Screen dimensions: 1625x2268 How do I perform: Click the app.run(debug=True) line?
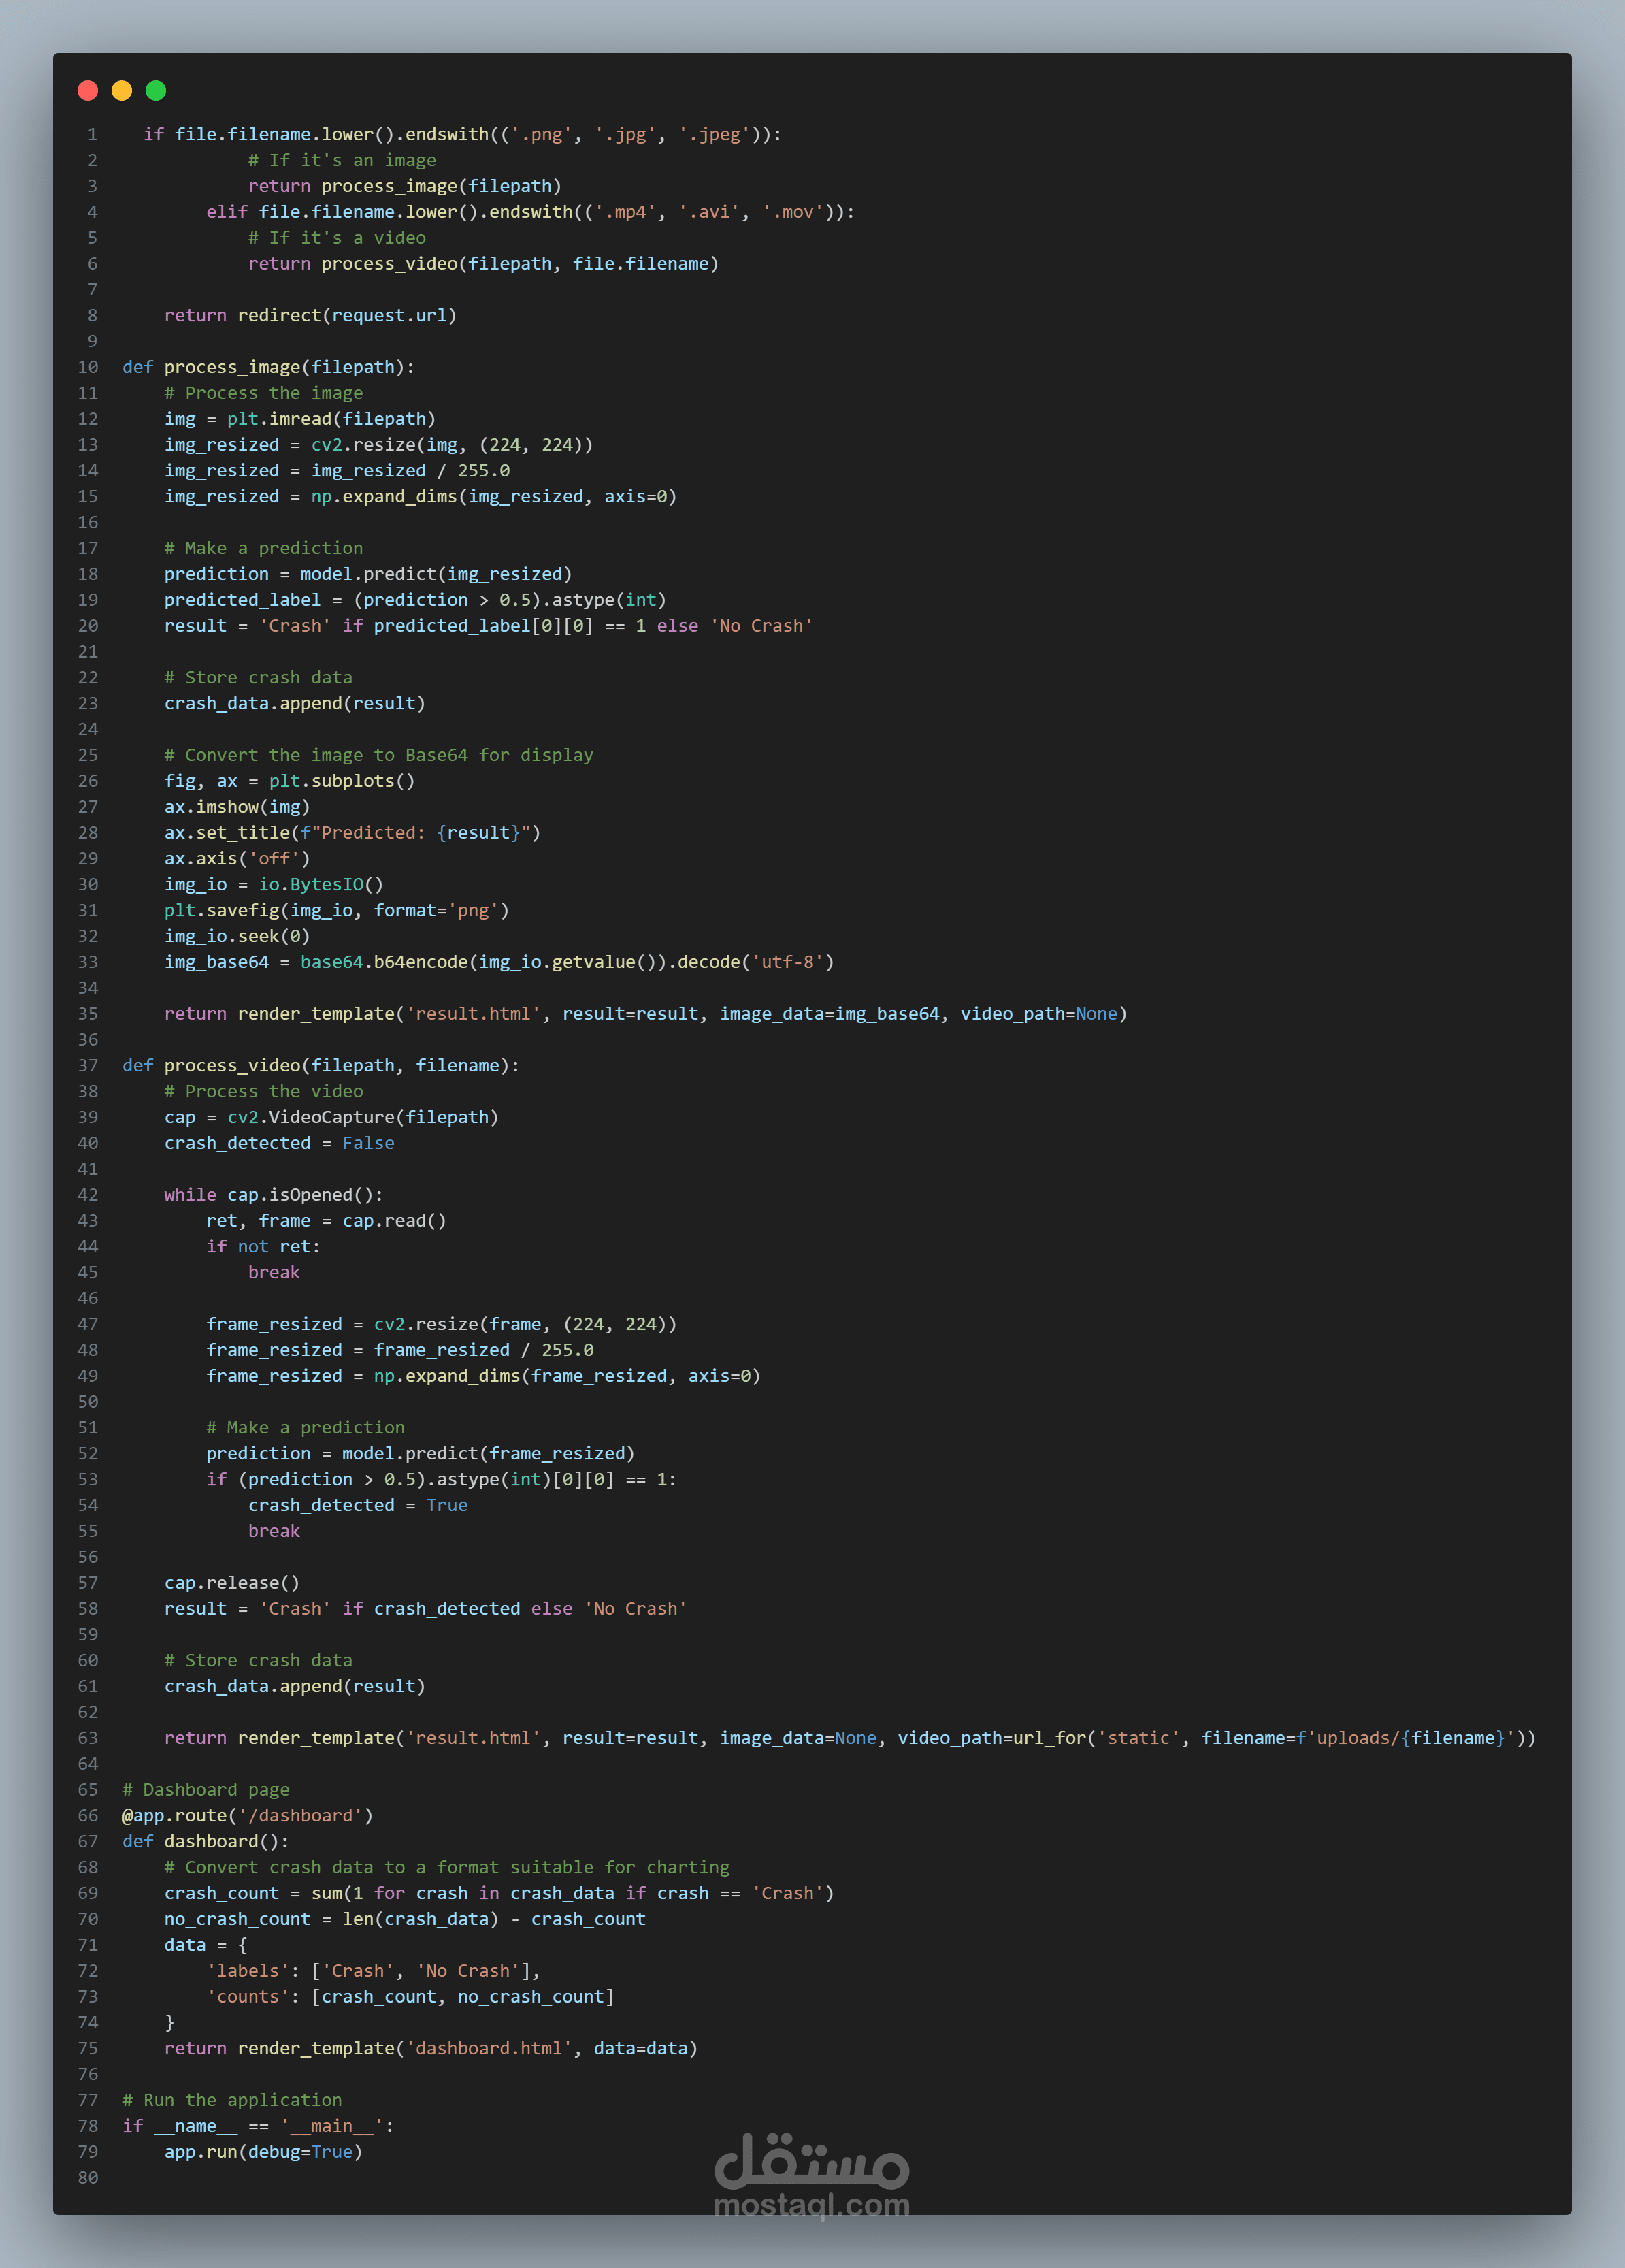pos(263,2151)
